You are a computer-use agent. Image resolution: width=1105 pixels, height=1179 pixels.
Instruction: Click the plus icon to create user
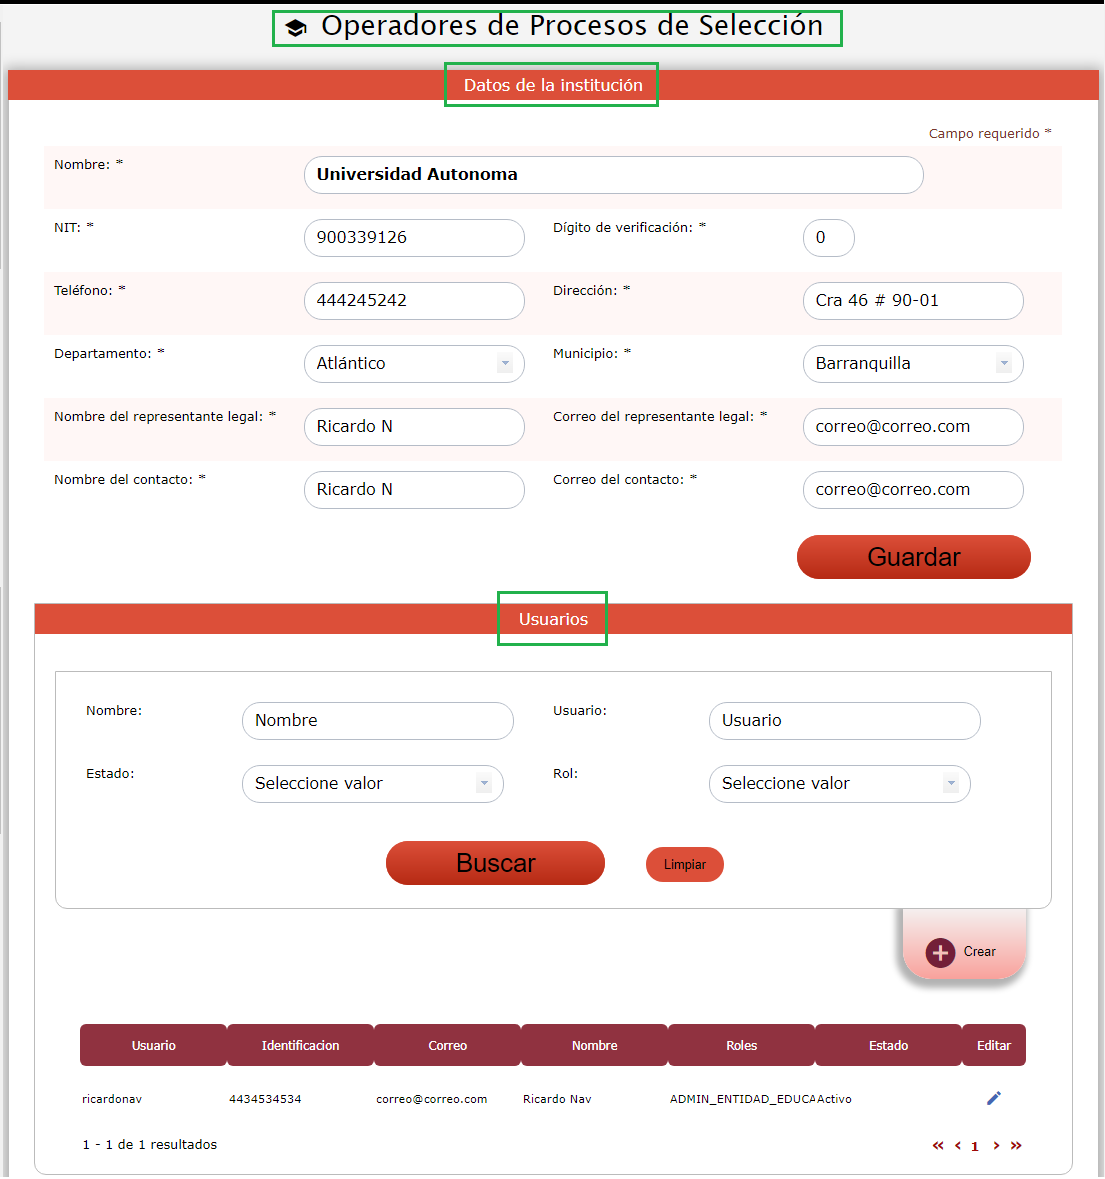(x=940, y=952)
